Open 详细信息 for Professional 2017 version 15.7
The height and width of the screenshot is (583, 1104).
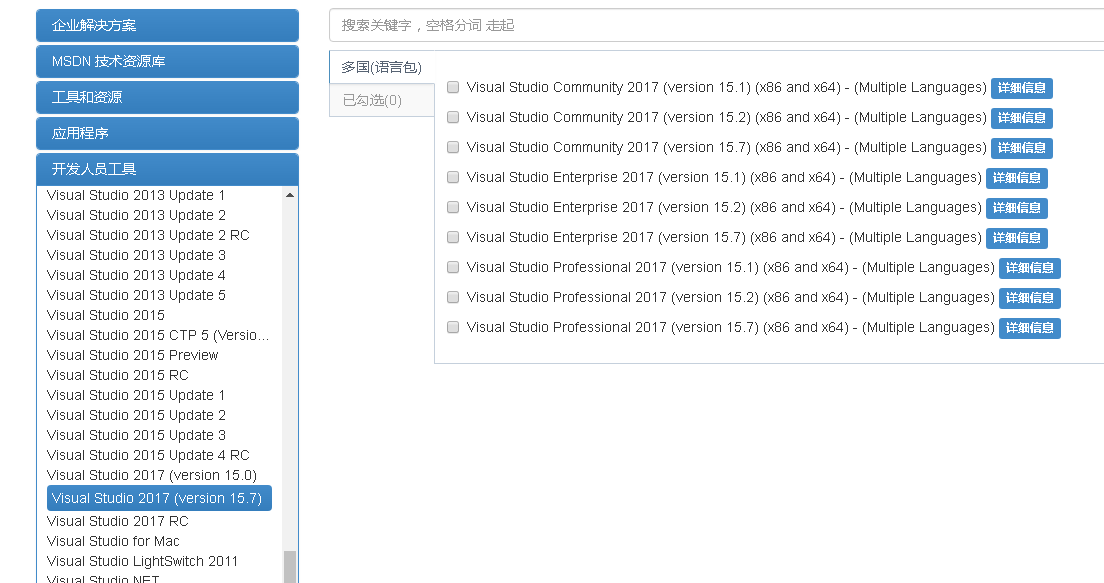(x=1029, y=328)
